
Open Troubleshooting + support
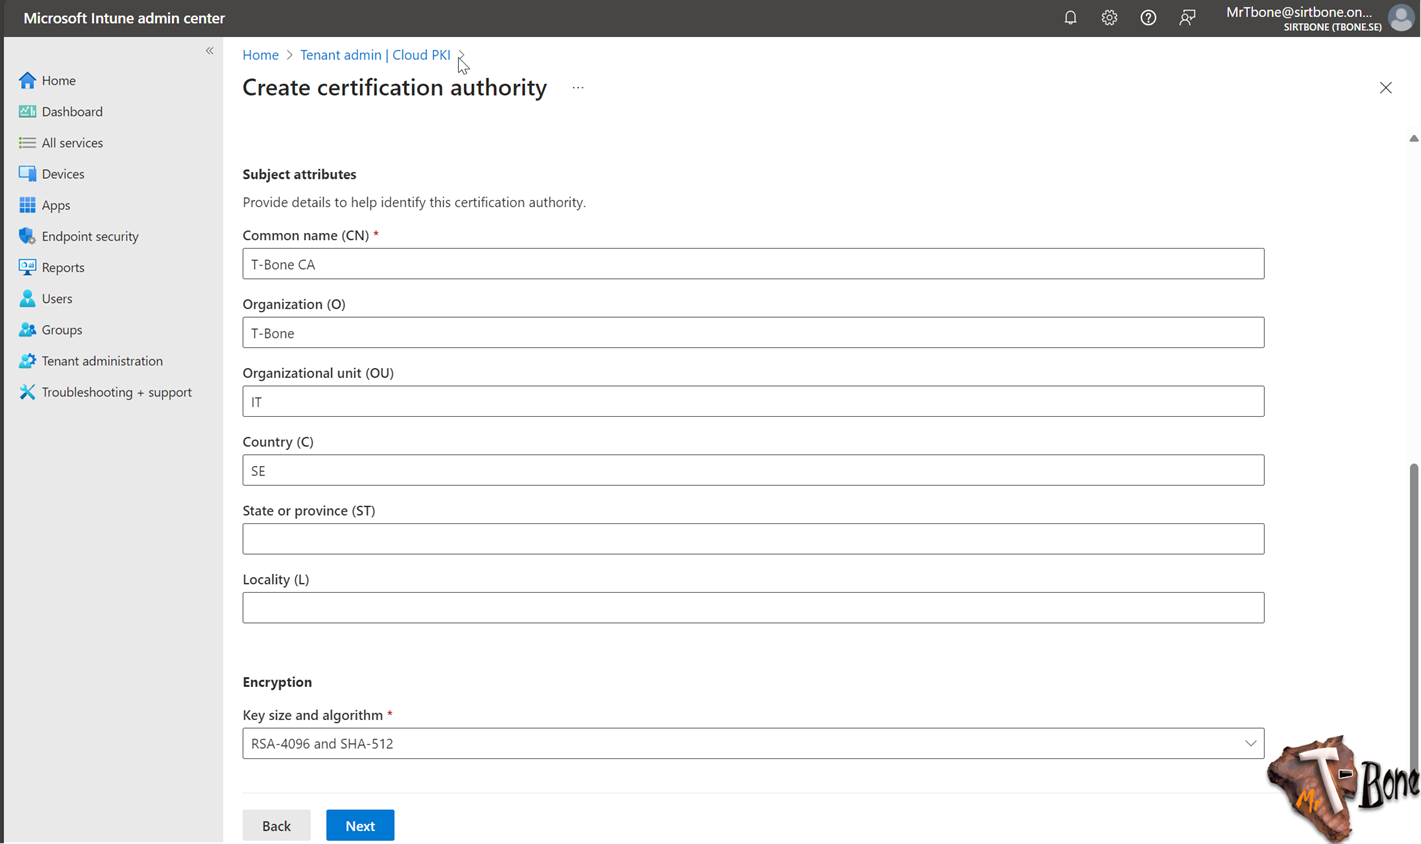pyautogui.click(x=116, y=392)
